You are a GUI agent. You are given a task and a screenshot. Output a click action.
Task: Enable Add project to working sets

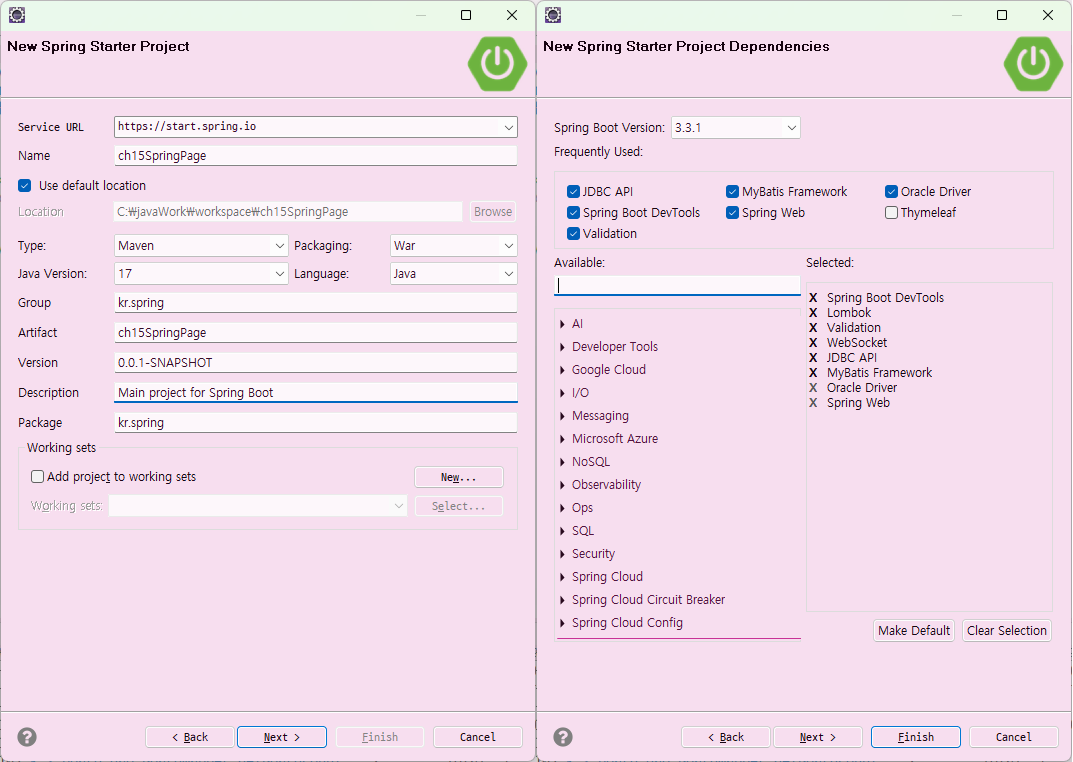(x=38, y=477)
